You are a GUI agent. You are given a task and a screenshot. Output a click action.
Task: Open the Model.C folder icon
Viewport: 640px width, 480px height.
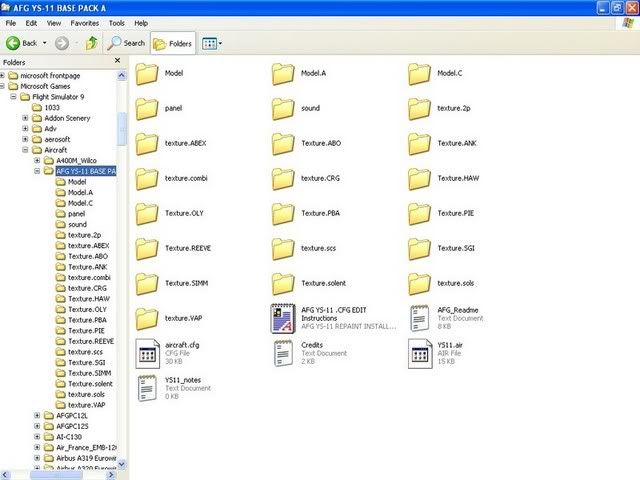(419, 73)
